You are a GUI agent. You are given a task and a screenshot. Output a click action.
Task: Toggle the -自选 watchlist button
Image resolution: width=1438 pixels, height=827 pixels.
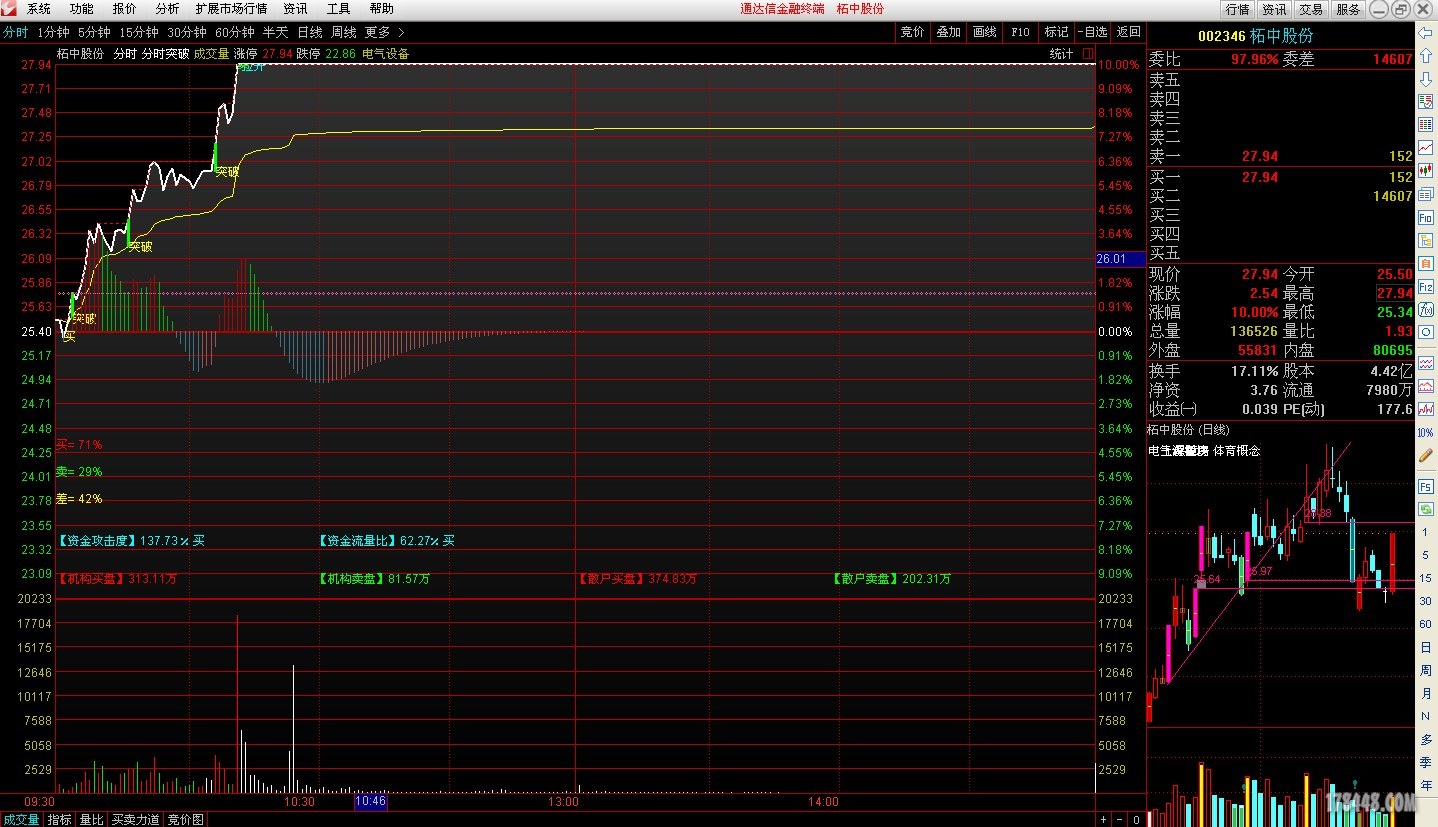pyautogui.click(x=1093, y=32)
